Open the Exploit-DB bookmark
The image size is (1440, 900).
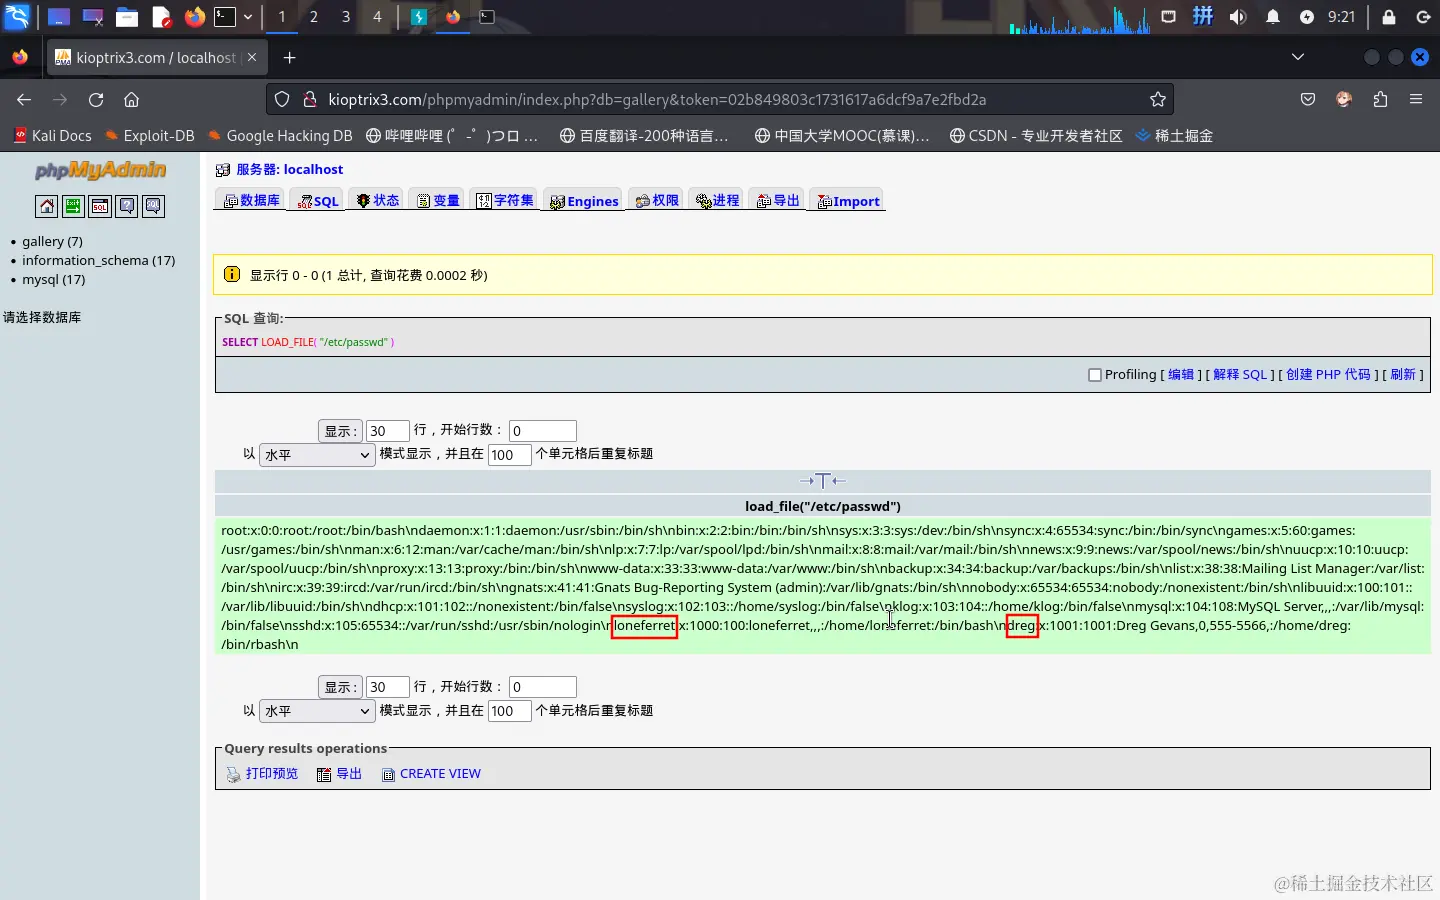click(150, 136)
